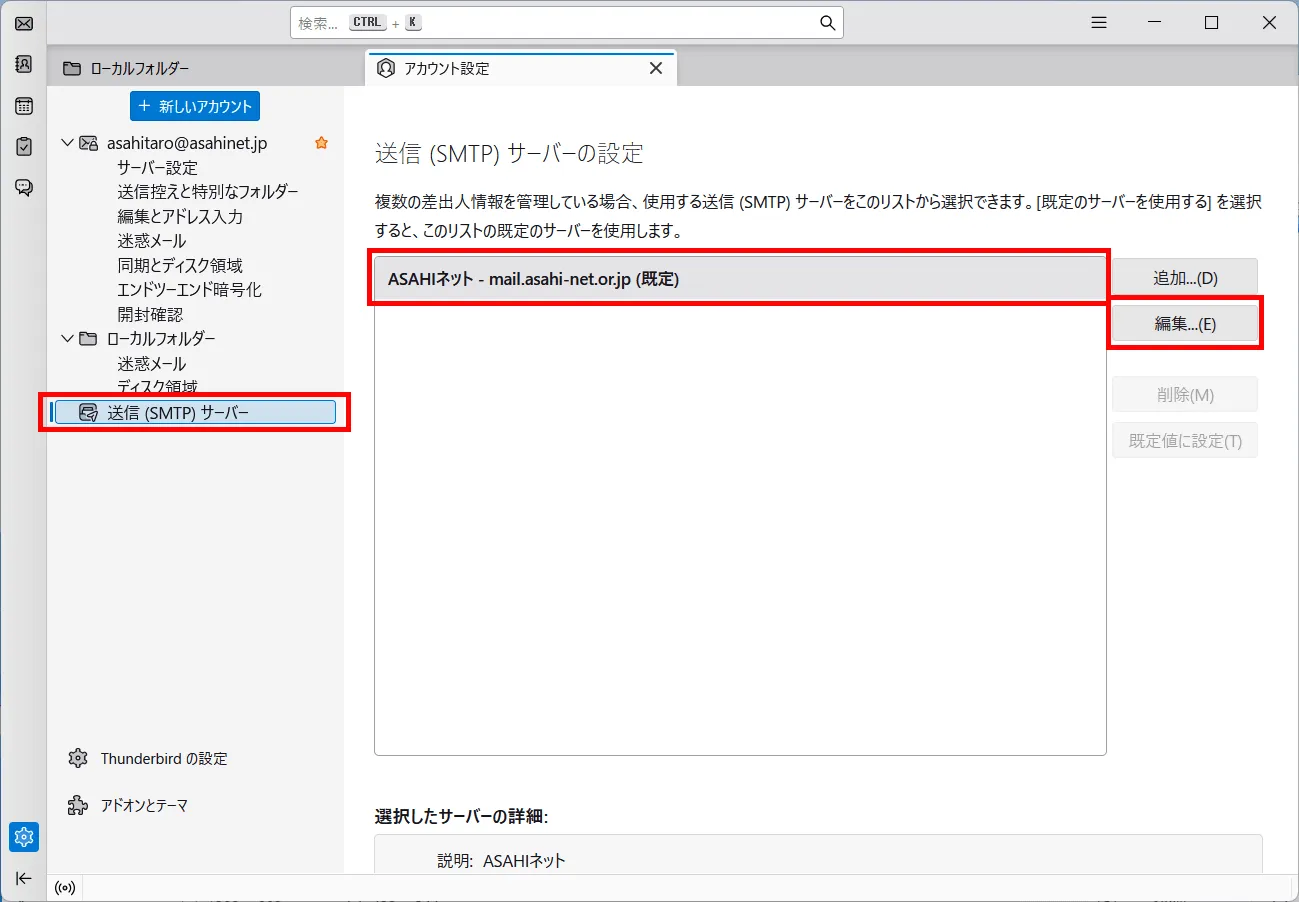Viewport: 1300px width, 902px height.
Task: Open the Mail space
Action: pyautogui.click(x=23, y=23)
